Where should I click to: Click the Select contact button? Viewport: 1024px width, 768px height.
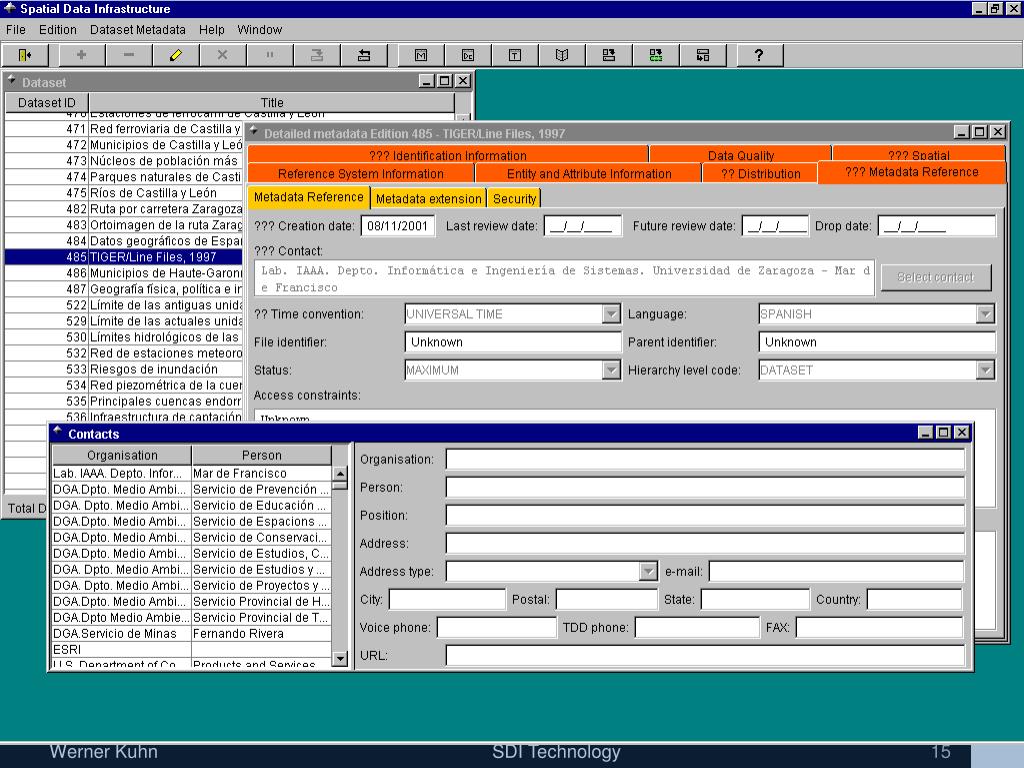(935, 277)
